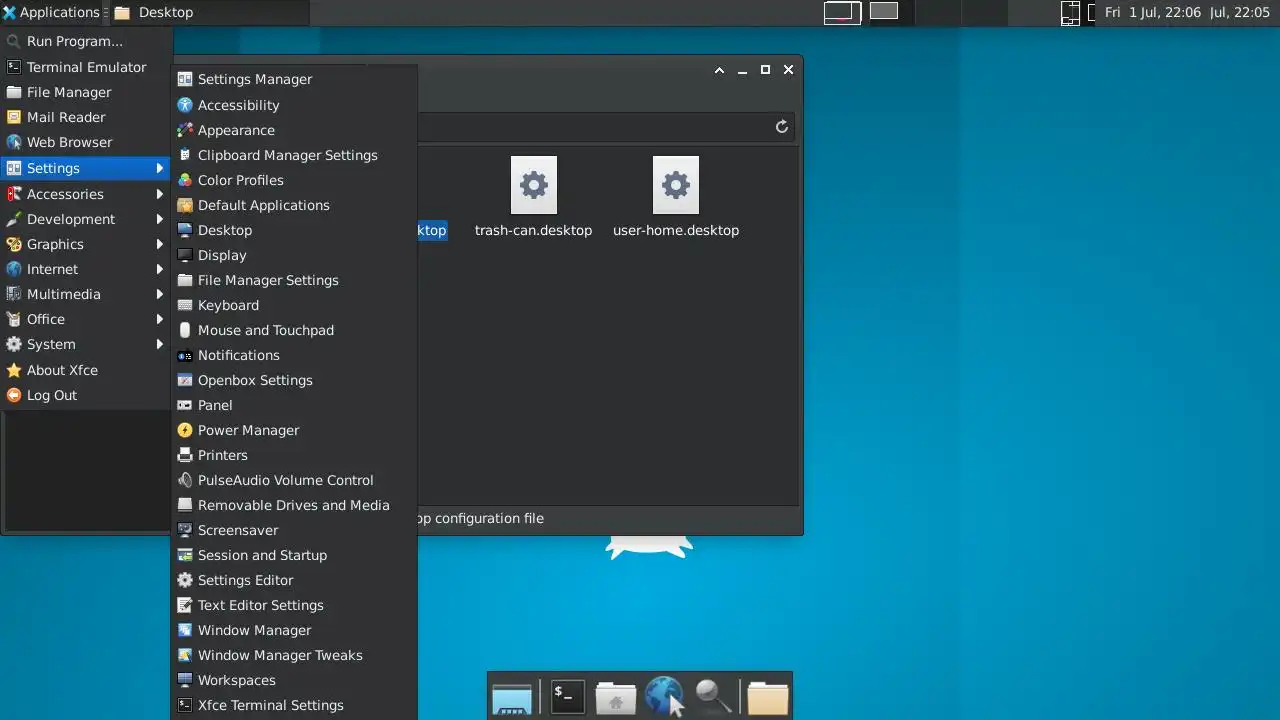The width and height of the screenshot is (1280, 720).
Task: Open Window Manager Tweaks entry
Action: coord(294,655)
